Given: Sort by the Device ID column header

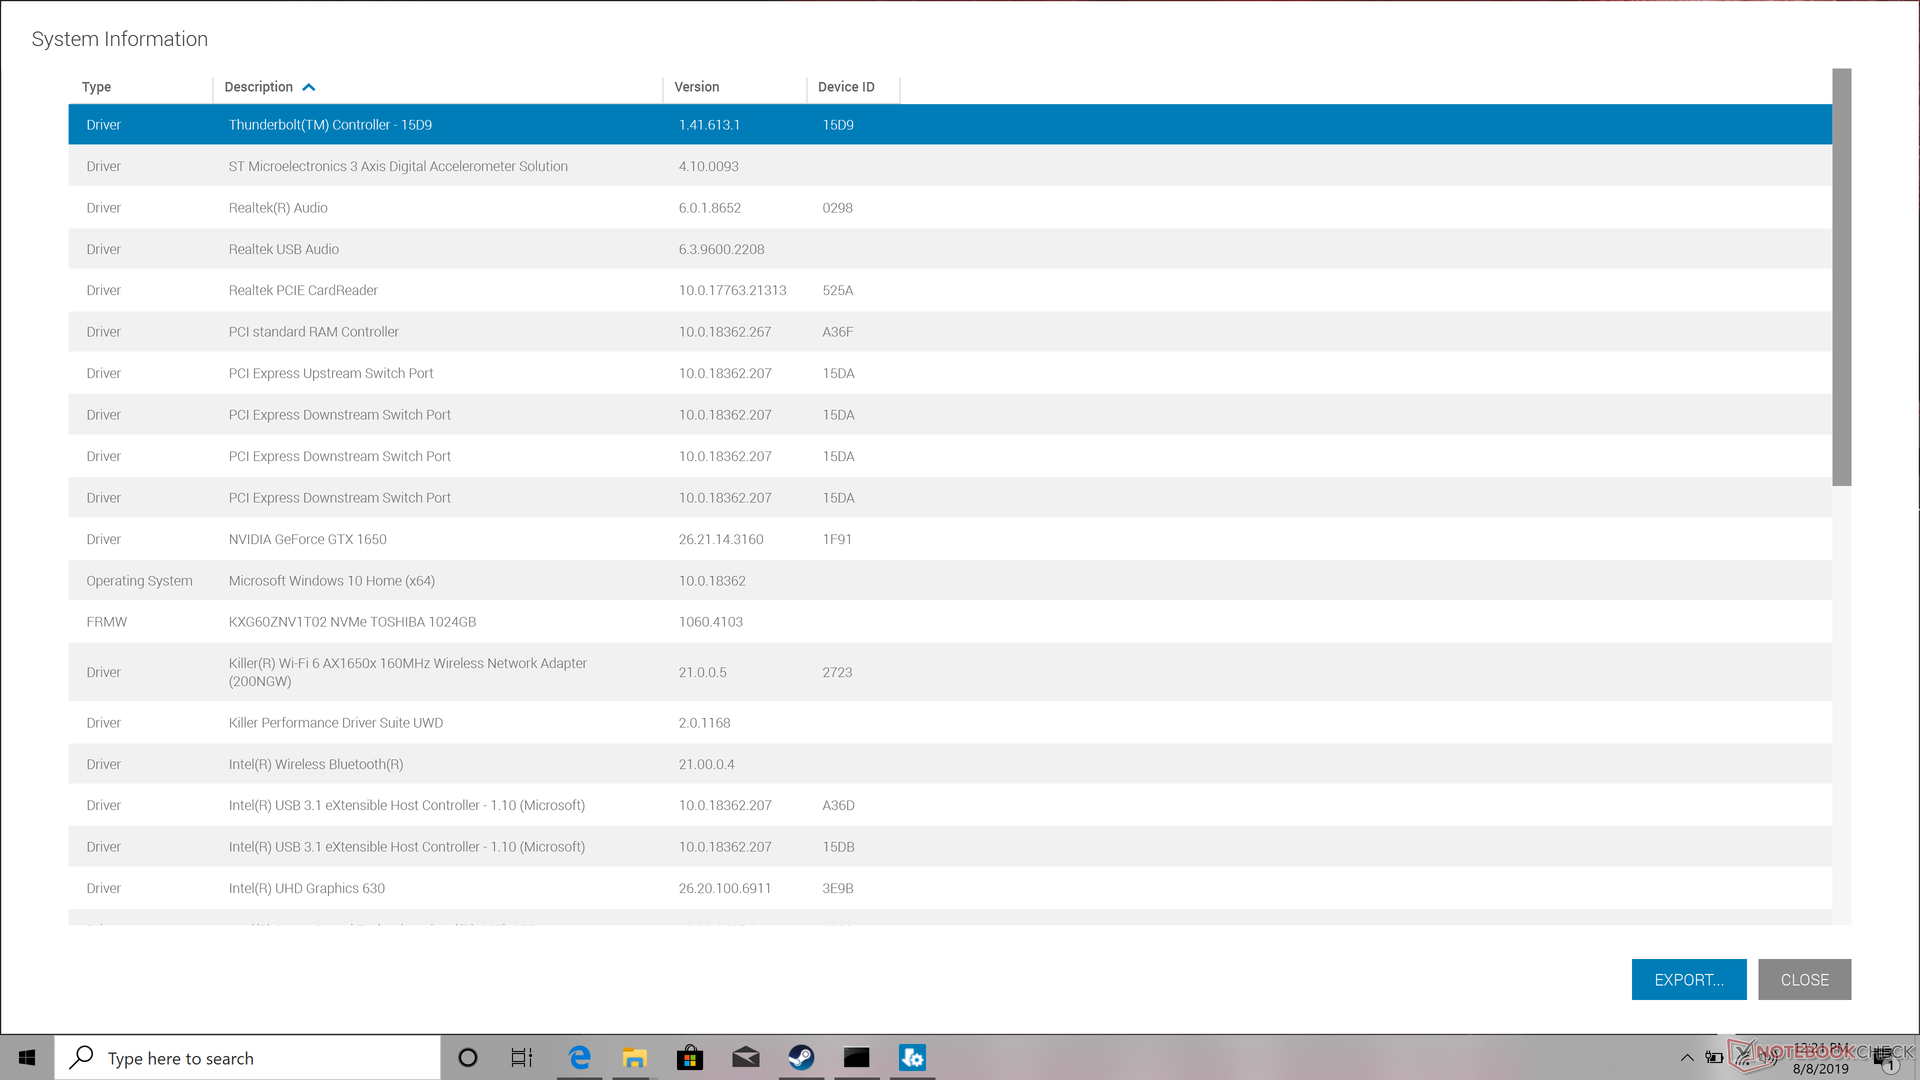Looking at the screenshot, I should pos(846,87).
